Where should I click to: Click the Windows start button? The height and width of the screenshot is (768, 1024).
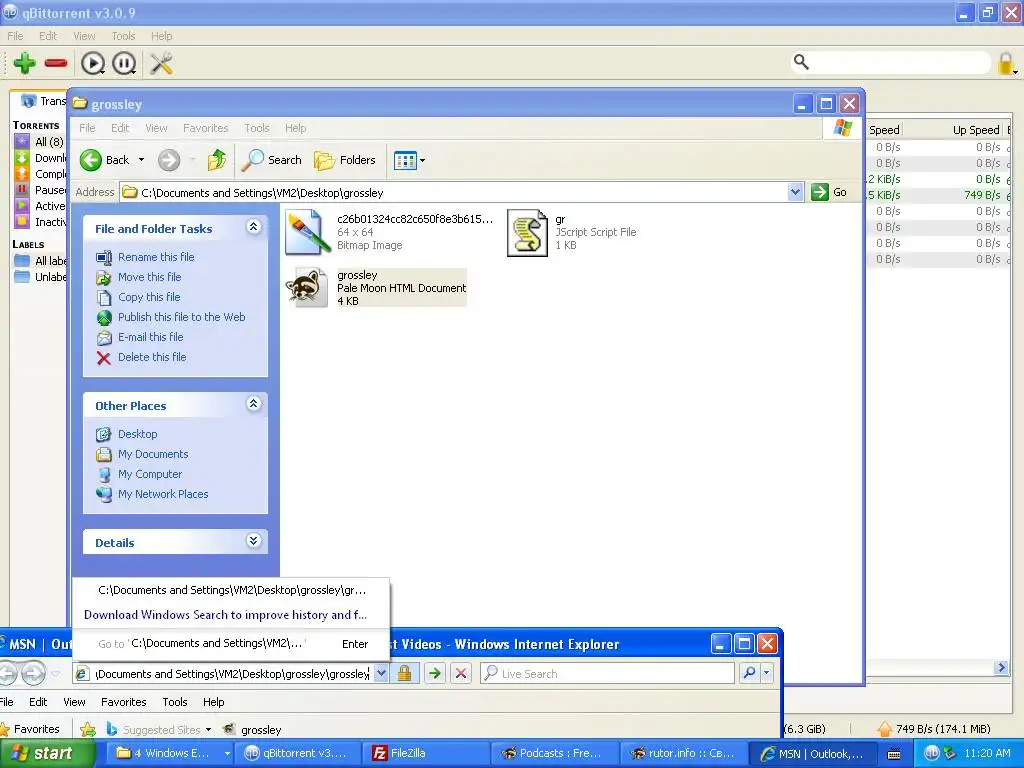pyautogui.click(x=48, y=754)
